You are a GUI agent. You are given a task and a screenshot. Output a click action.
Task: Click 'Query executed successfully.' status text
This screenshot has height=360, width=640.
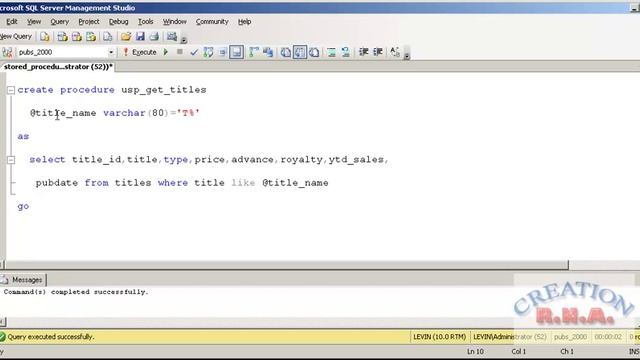[51, 337]
